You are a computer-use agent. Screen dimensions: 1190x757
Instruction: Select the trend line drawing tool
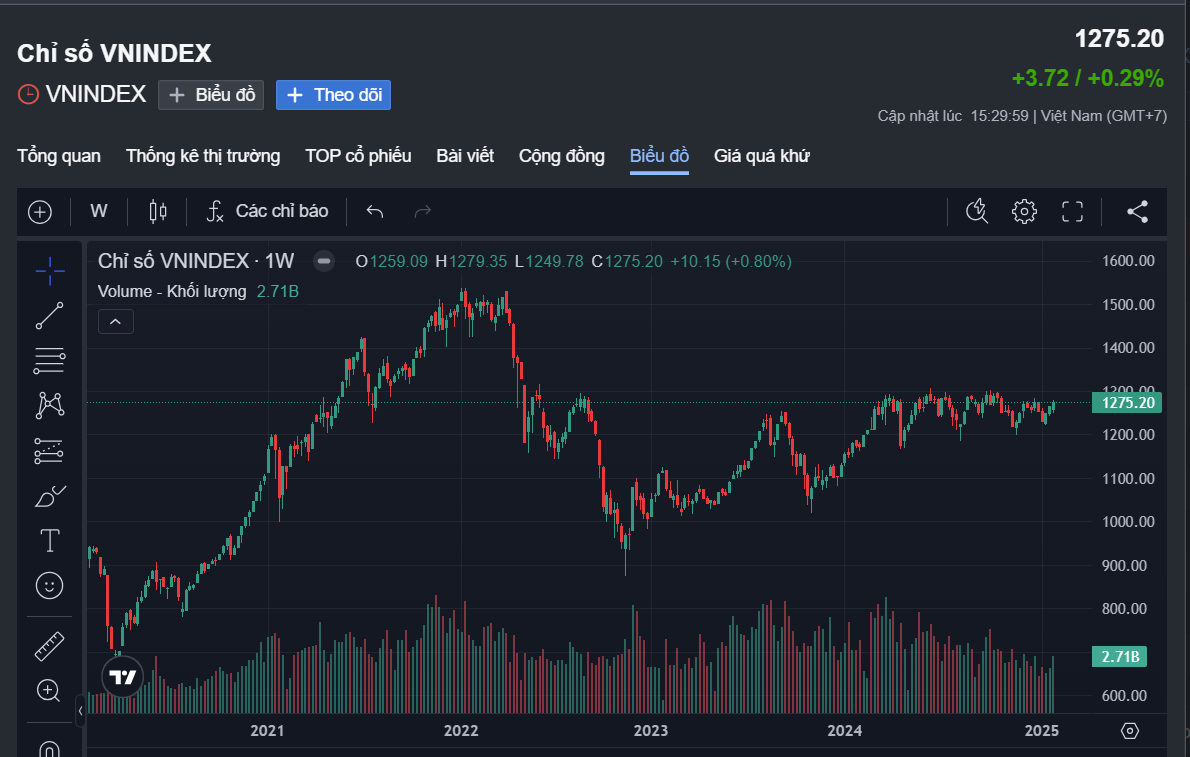click(49, 315)
